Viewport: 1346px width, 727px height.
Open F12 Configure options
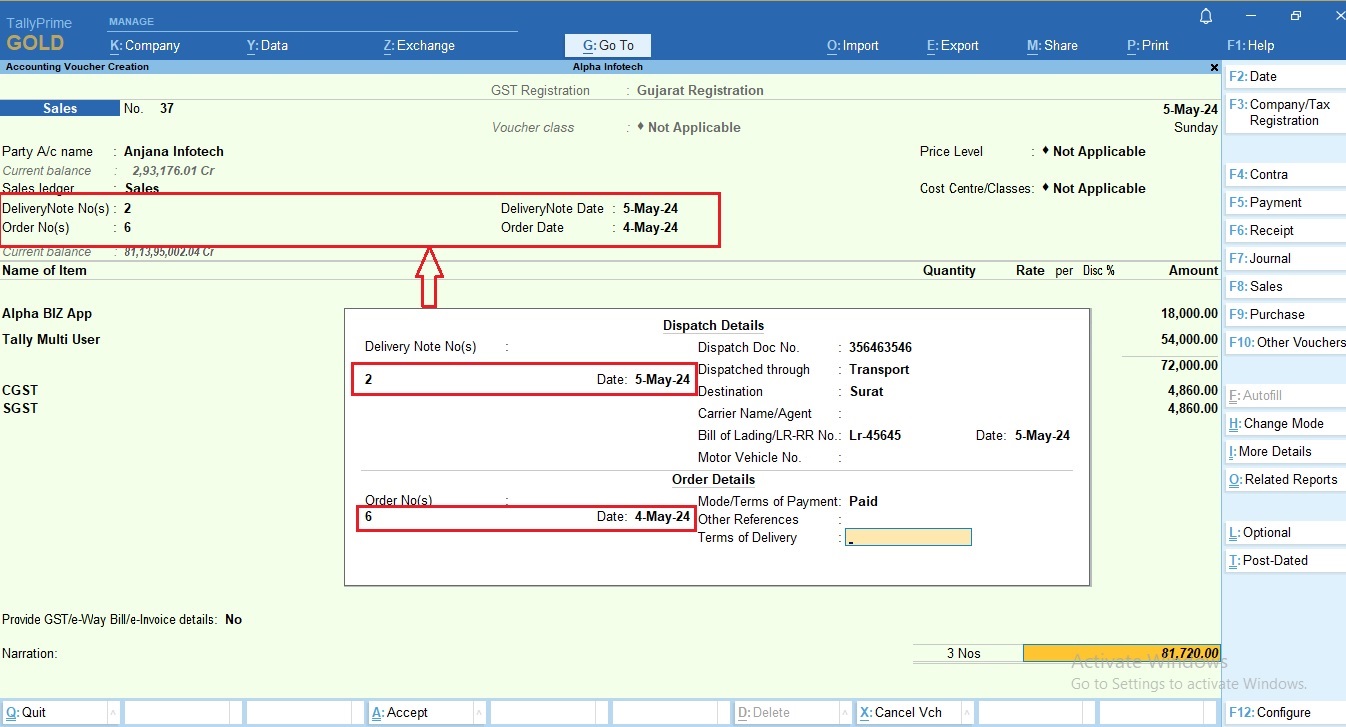[x=1271, y=712]
